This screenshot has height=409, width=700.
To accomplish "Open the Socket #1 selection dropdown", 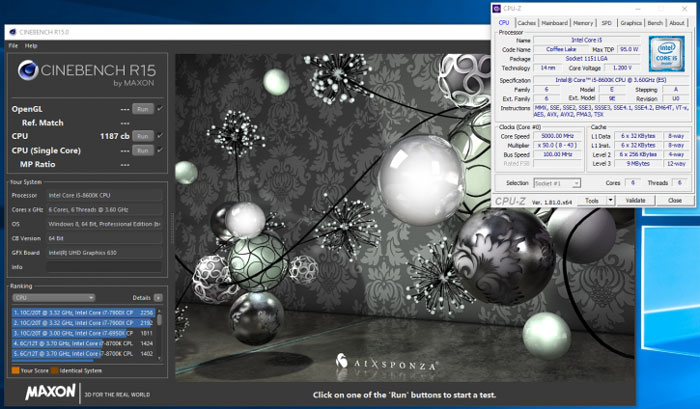I will point(558,183).
